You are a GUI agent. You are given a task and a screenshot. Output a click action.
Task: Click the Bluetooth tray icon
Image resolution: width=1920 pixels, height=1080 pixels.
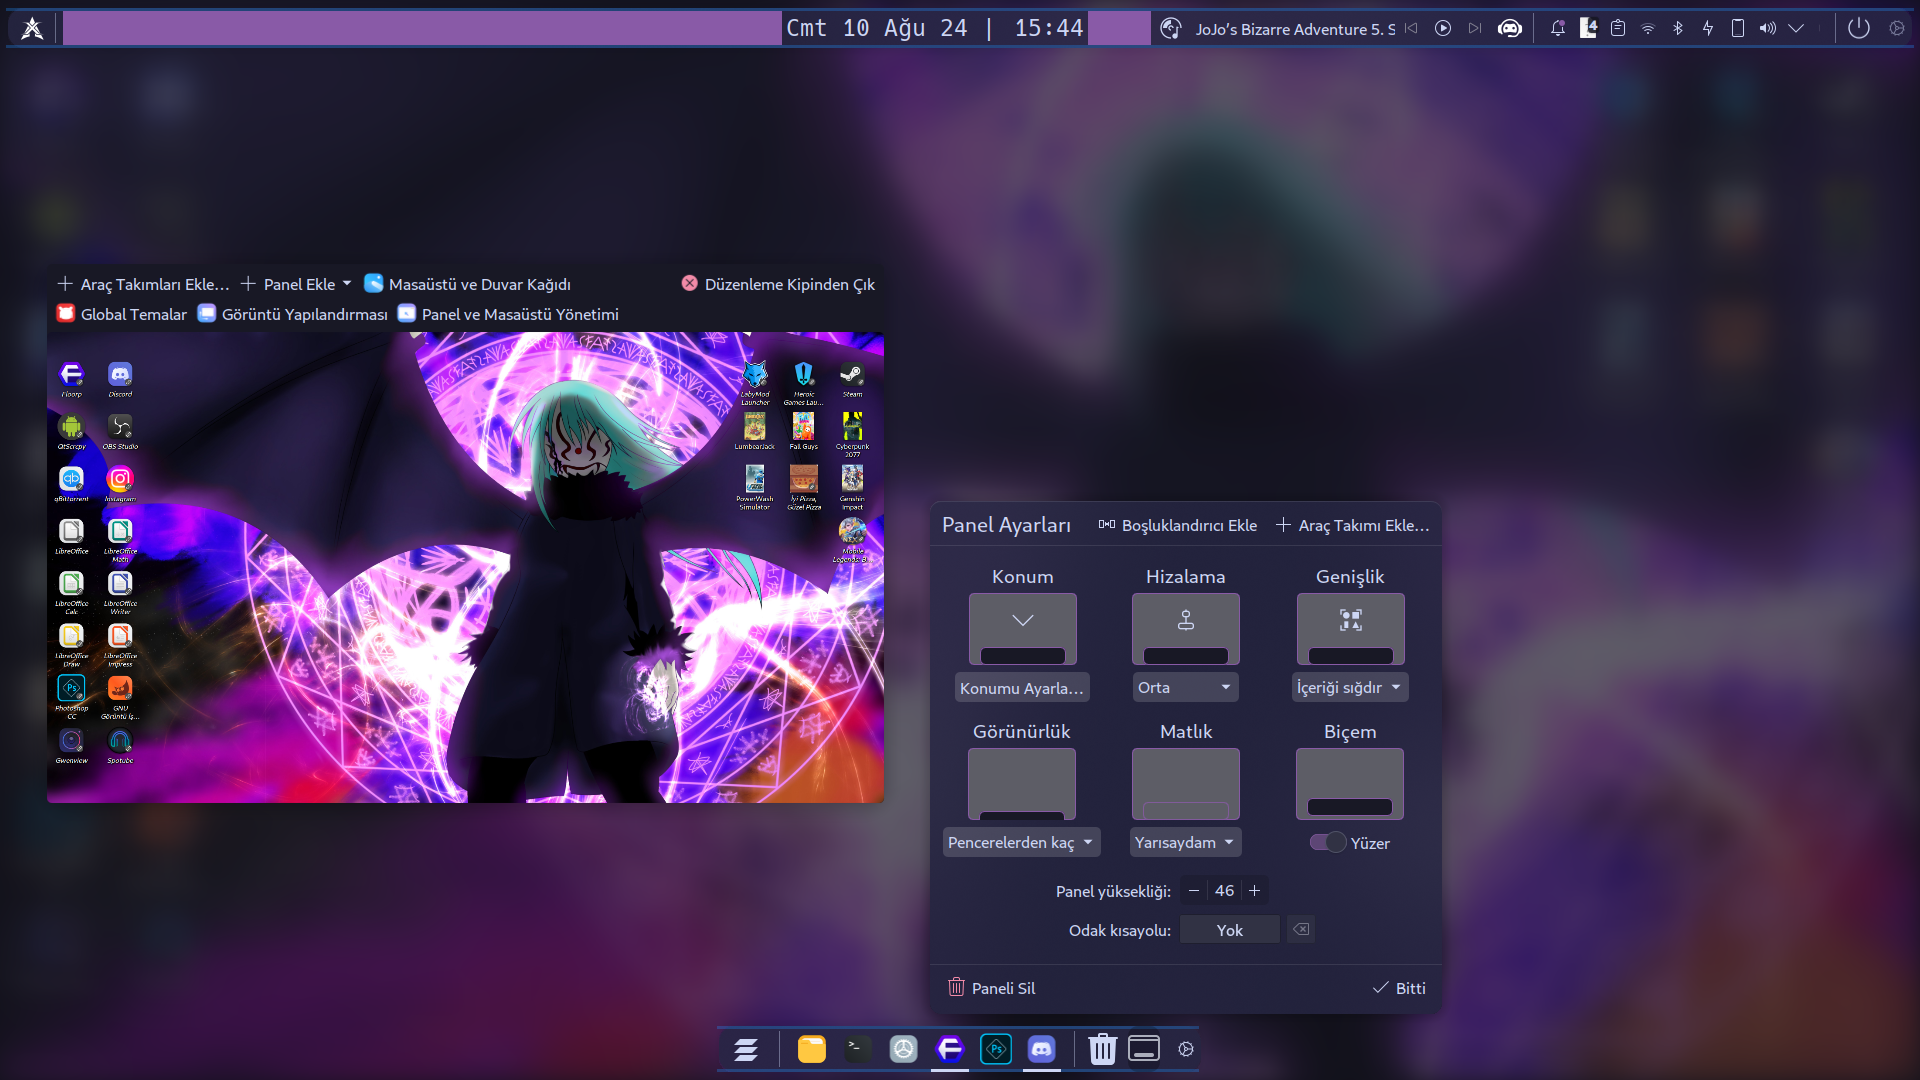tap(1678, 28)
